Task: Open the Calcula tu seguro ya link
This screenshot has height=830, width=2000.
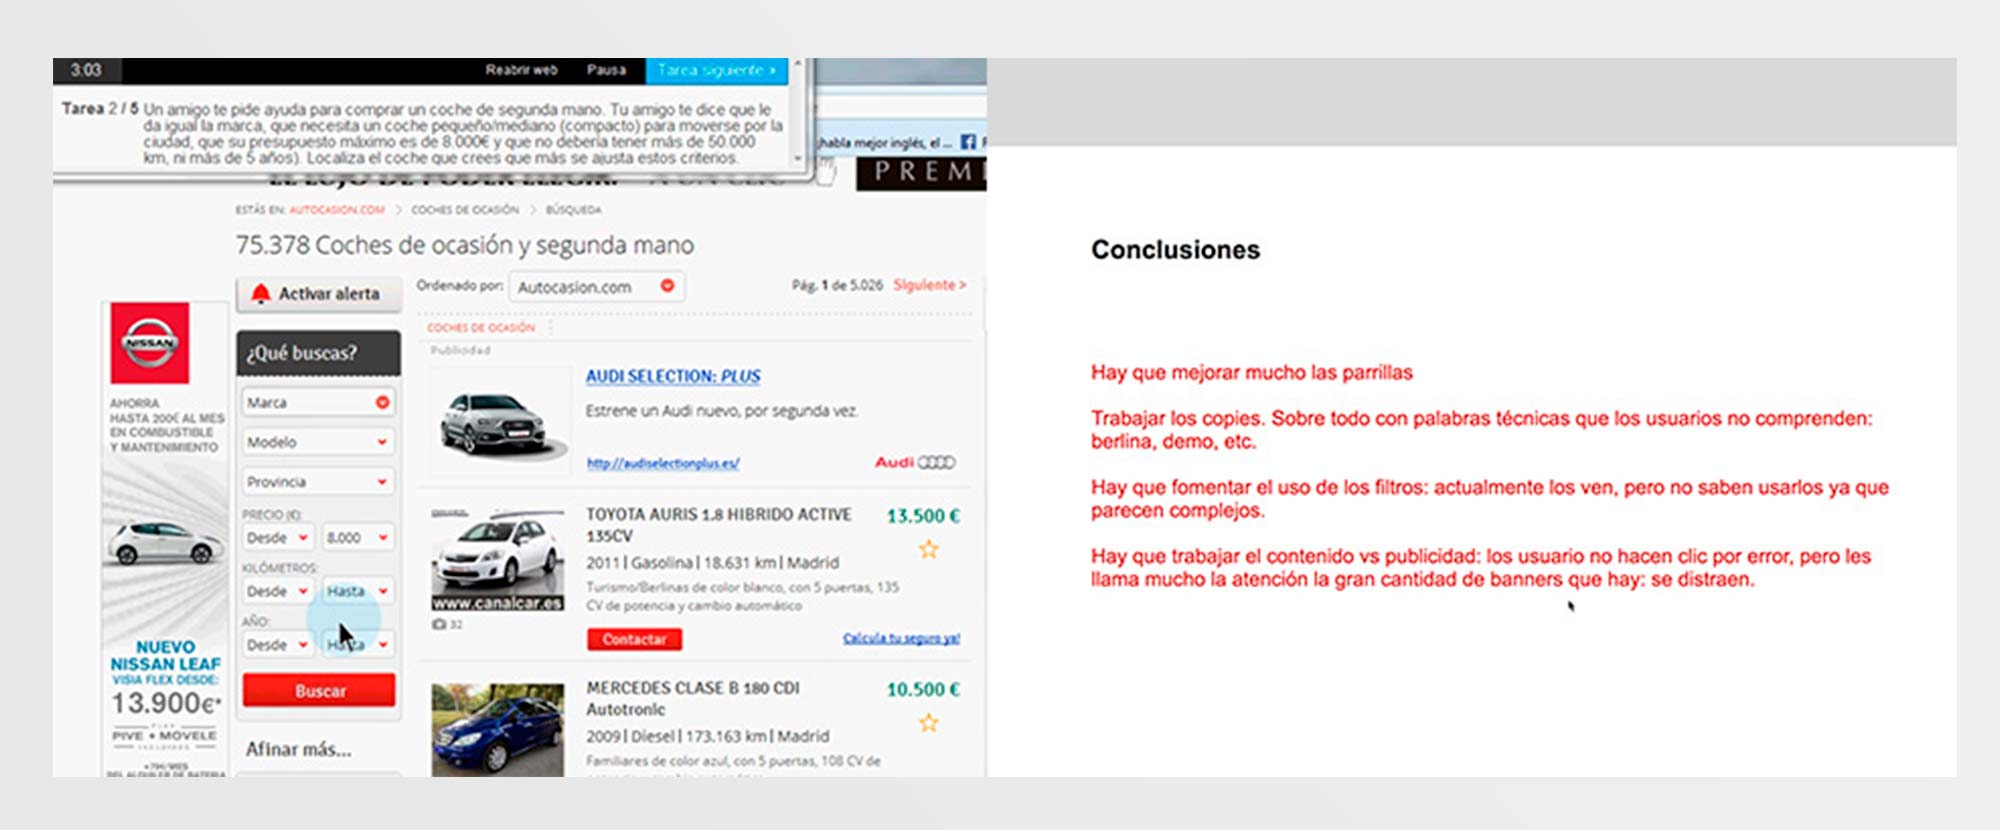Action: (901, 638)
